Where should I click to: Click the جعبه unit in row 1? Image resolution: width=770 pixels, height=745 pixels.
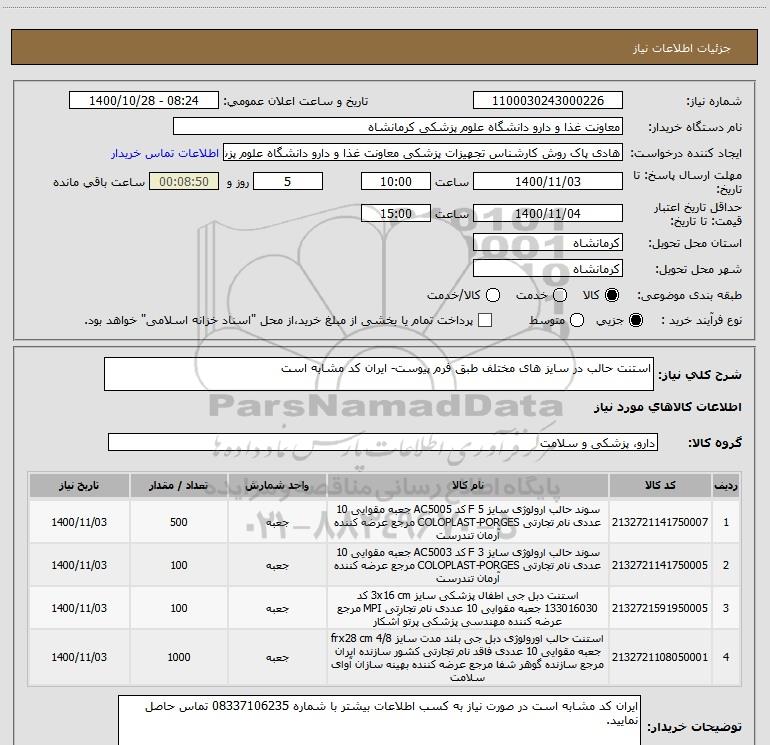click(277, 523)
